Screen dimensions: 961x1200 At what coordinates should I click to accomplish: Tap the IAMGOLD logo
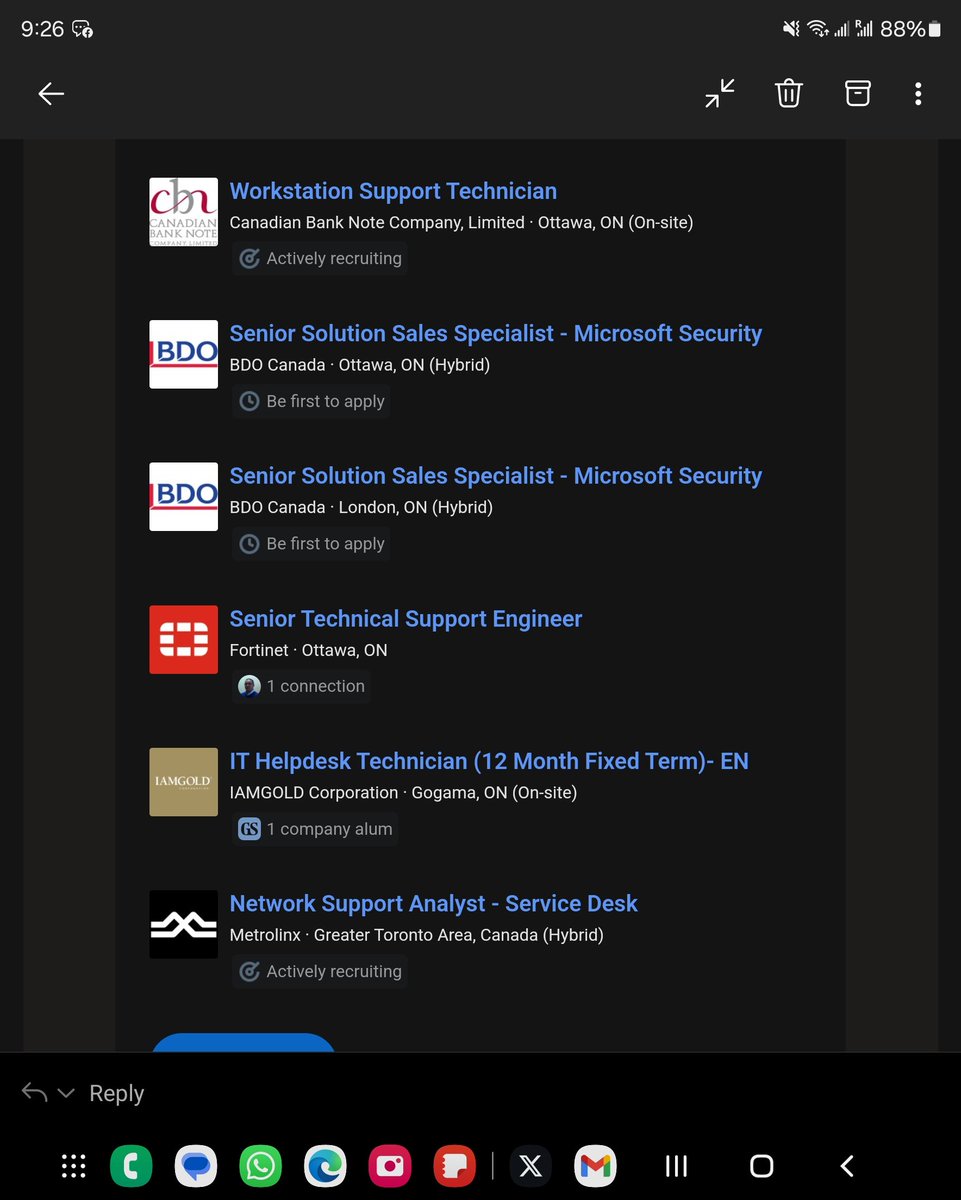[183, 782]
